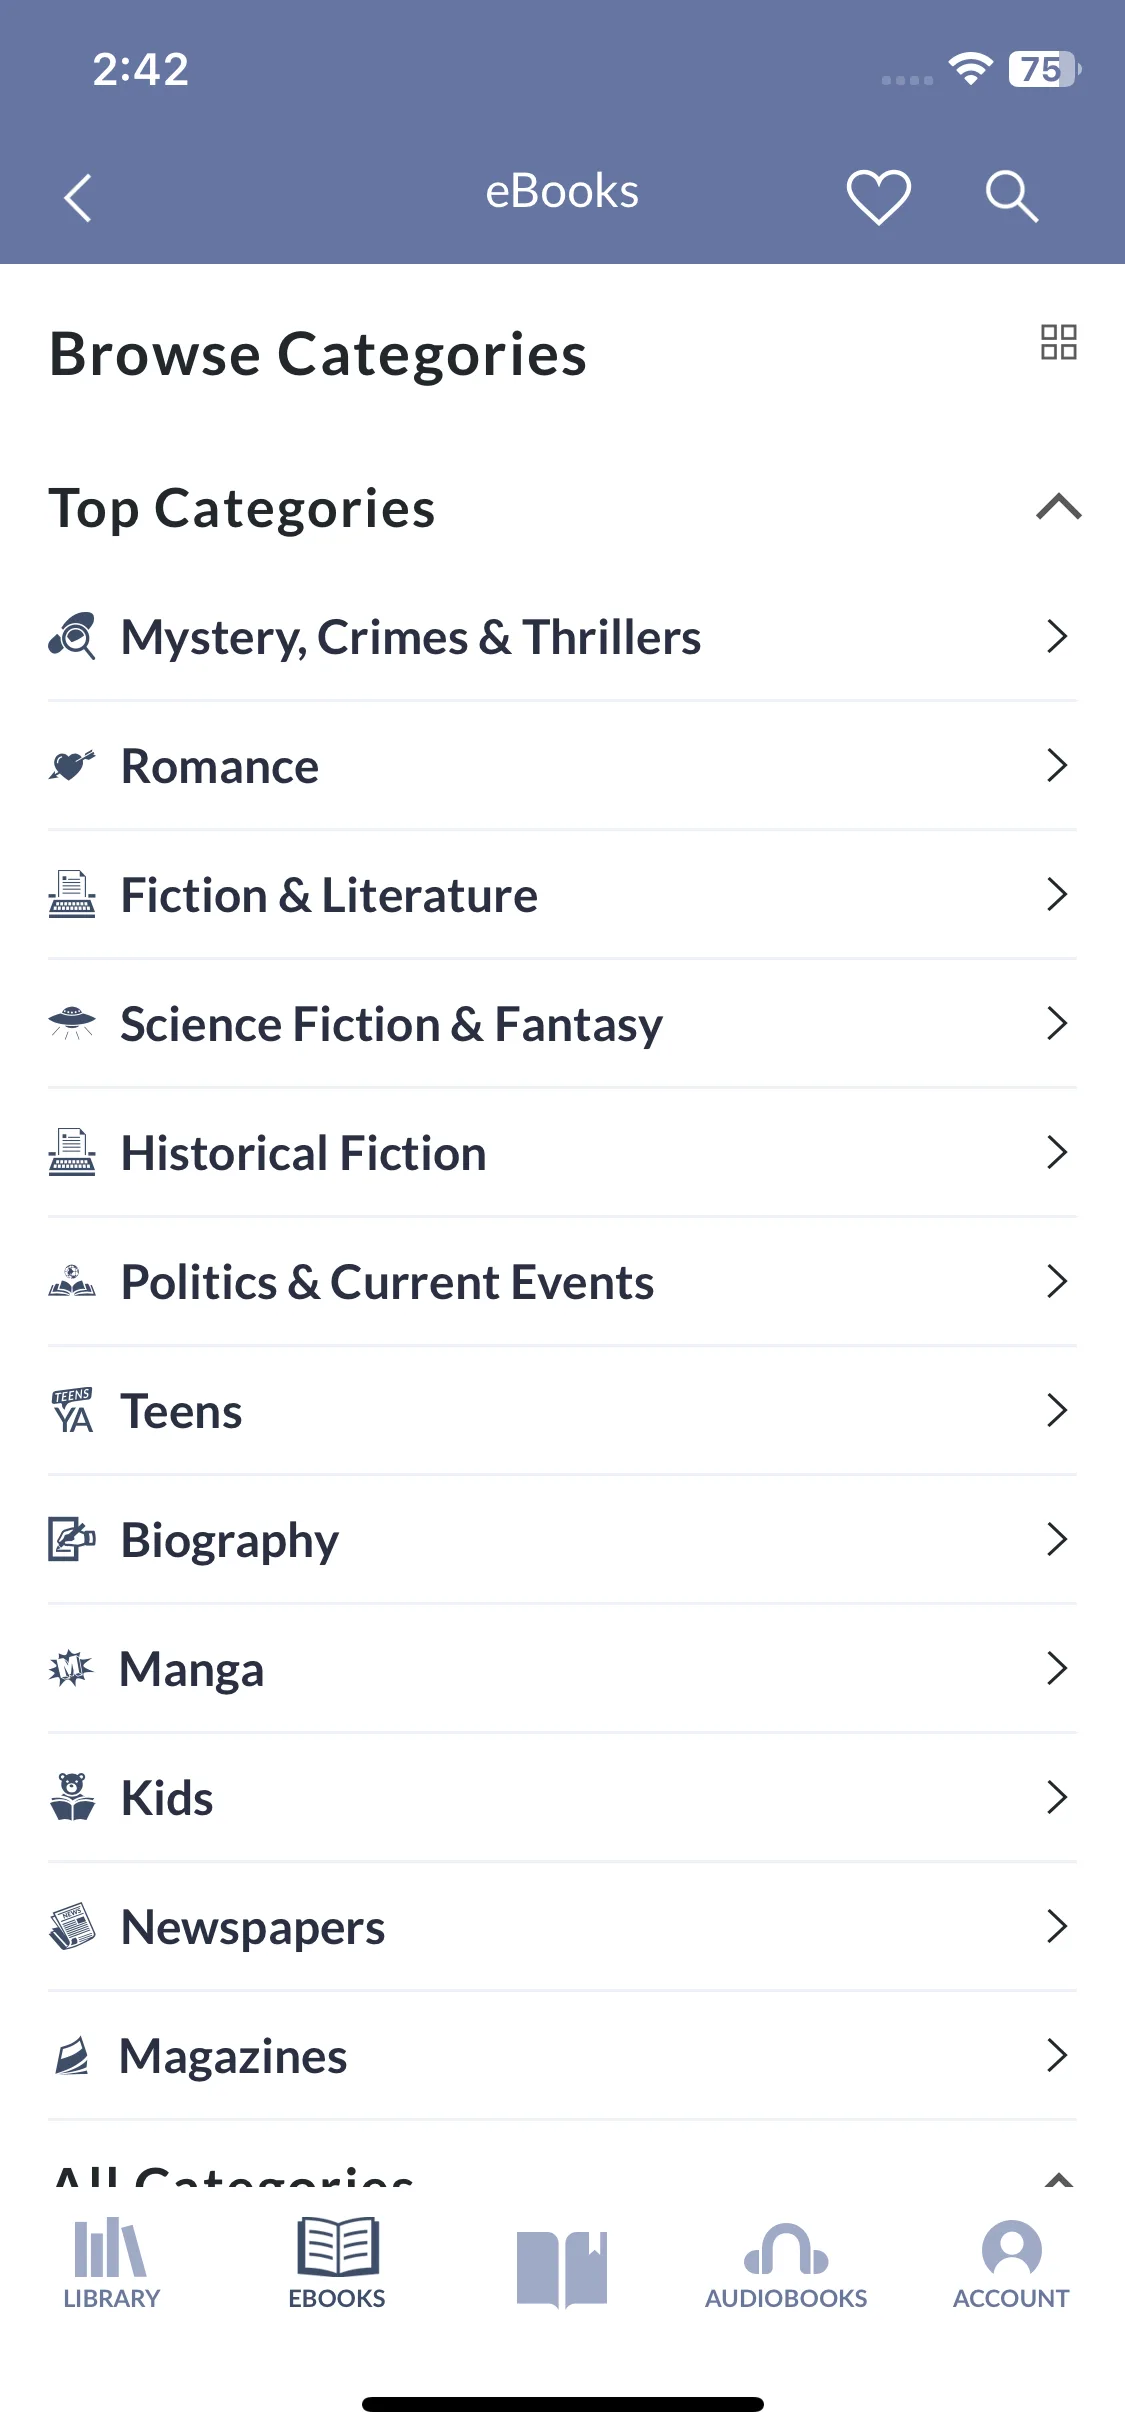Image resolution: width=1125 pixels, height=2436 pixels.
Task: Select the eBooks tab icon
Action: coord(337,2246)
